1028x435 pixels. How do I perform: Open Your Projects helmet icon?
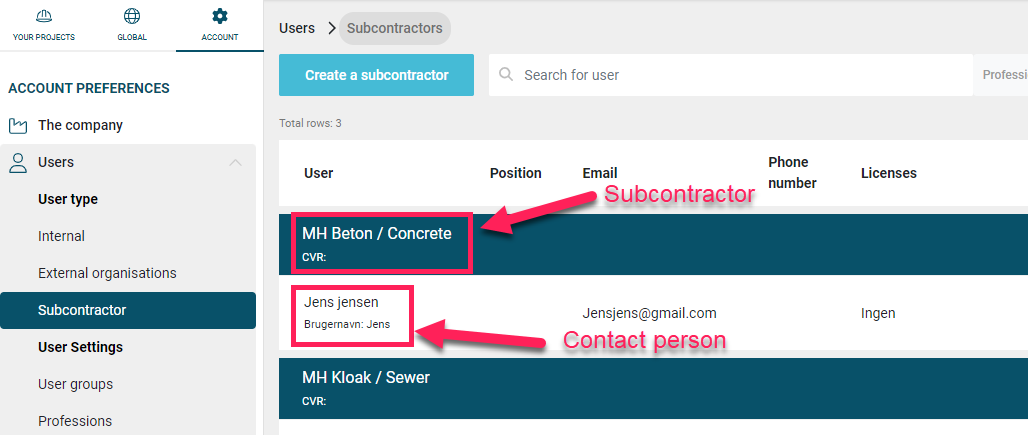[x=44, y=16]
